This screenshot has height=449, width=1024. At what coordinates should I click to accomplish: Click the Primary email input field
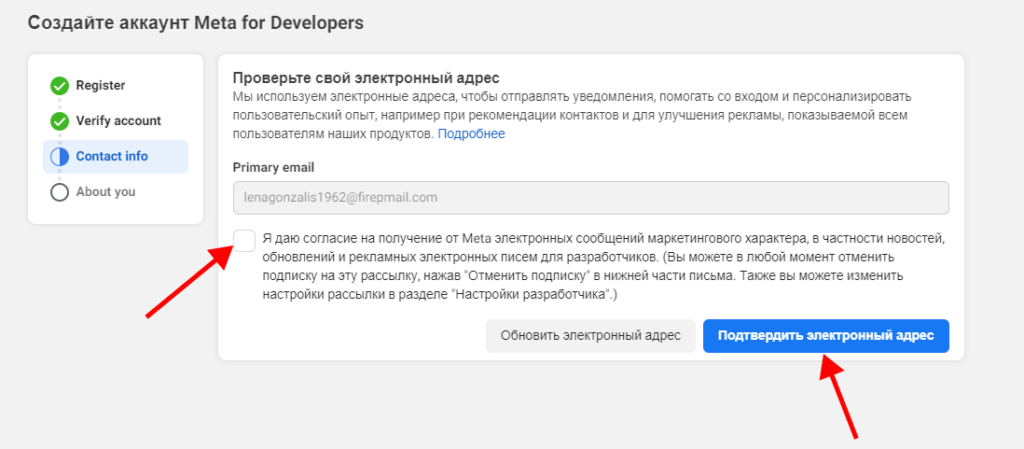590,198
